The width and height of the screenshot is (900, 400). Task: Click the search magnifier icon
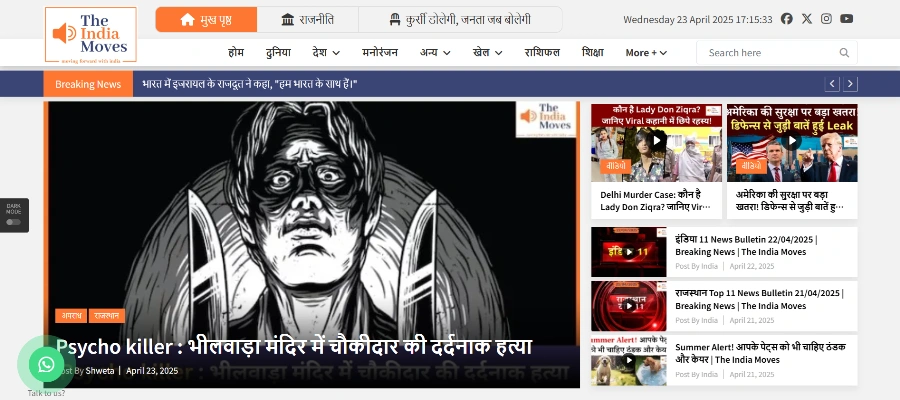coord(844,53)
